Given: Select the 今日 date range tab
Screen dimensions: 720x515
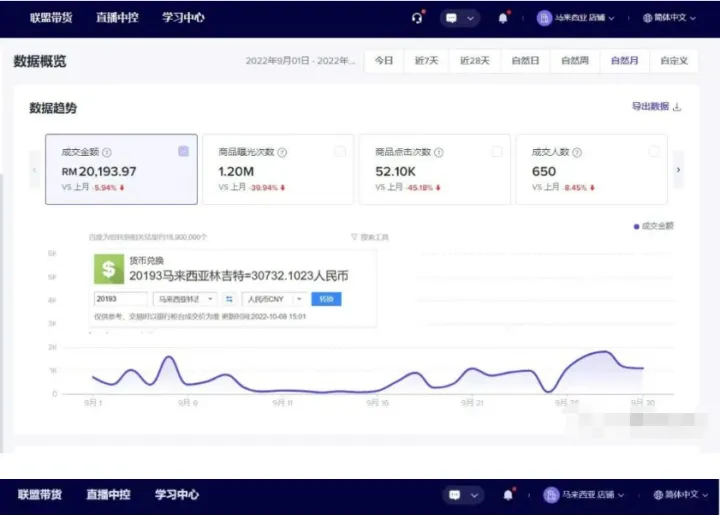Looking at the screenshot, I should [384, 61].
